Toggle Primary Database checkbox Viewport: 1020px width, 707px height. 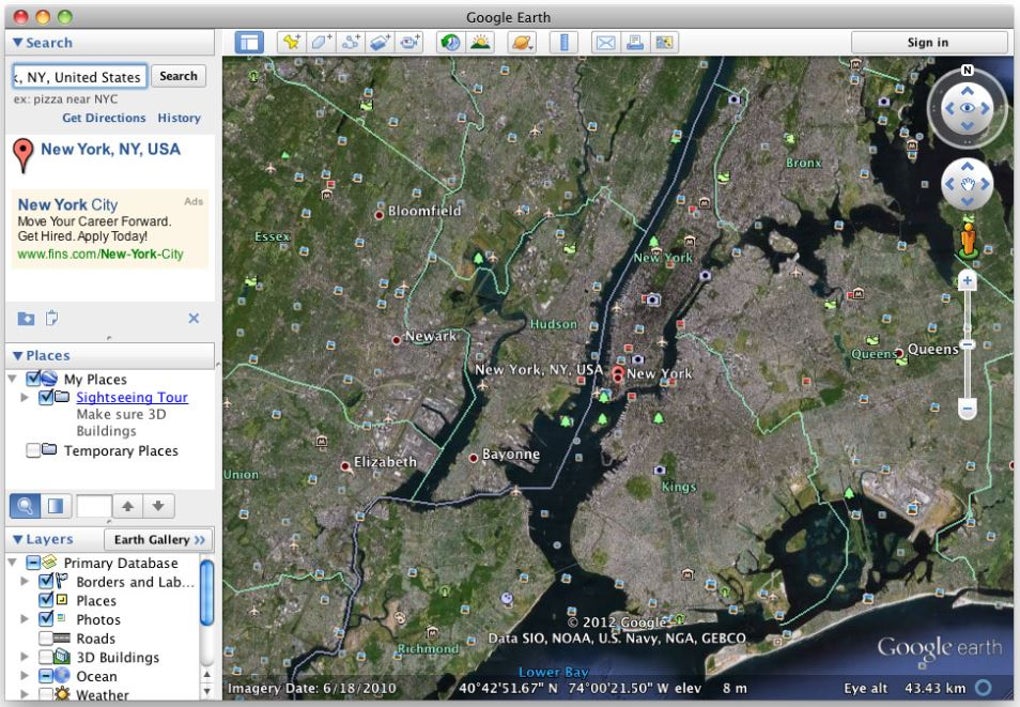coord(33,563)
